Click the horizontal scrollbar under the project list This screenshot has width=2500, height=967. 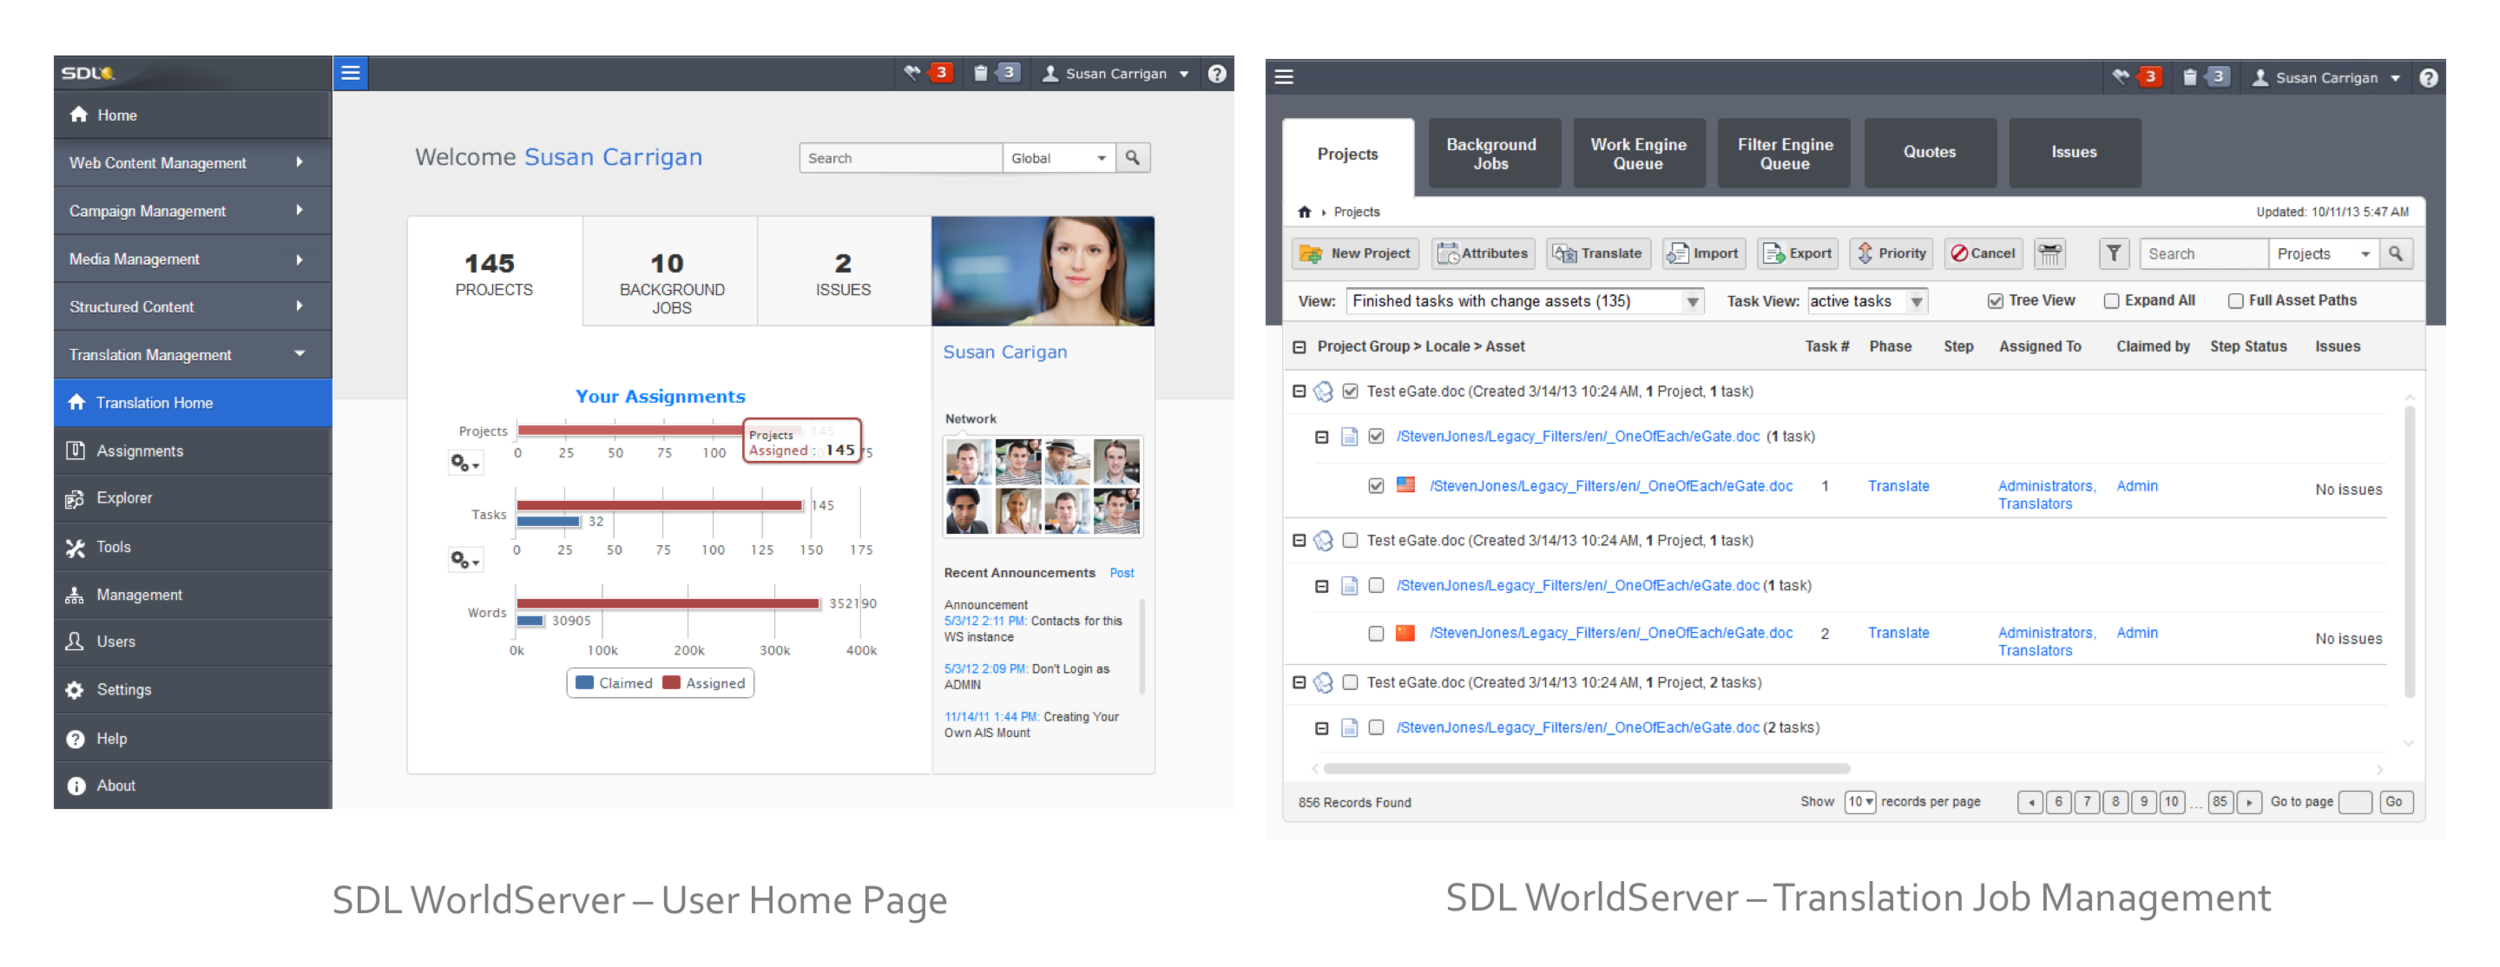[1586, 769]
